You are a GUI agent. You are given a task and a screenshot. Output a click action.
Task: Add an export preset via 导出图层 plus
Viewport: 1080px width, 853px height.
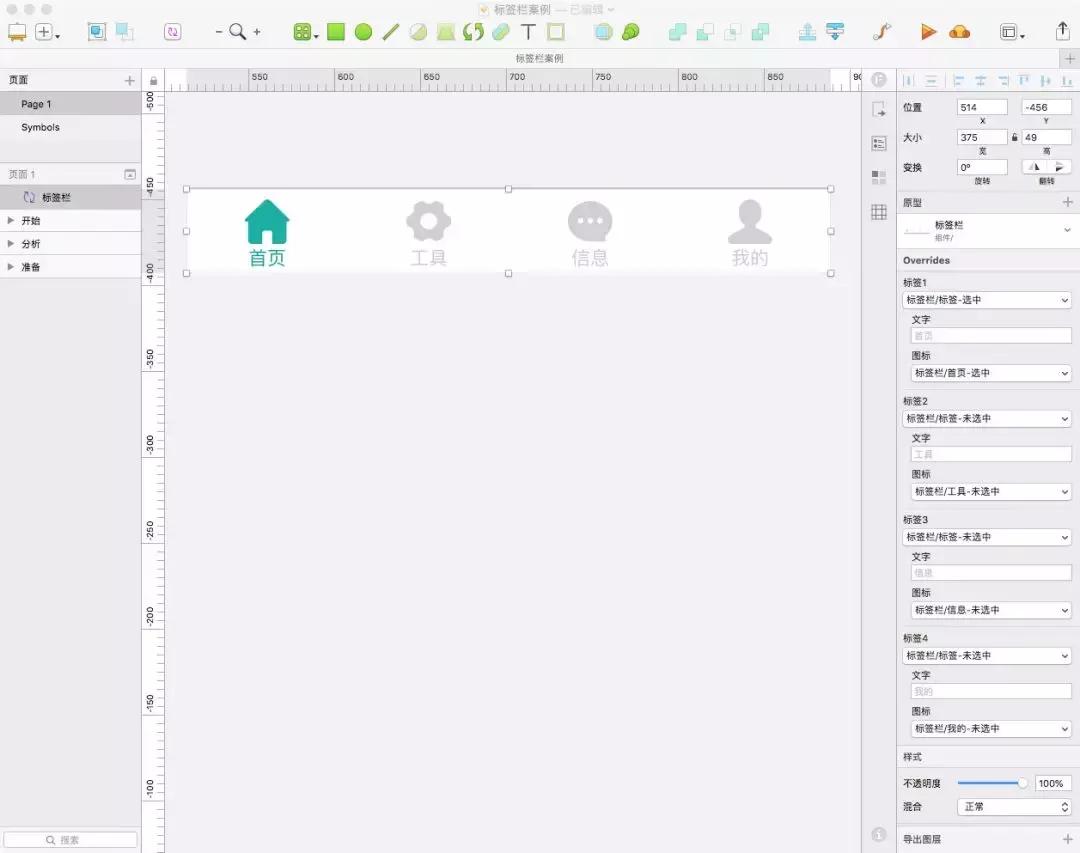pos(1068,839)
